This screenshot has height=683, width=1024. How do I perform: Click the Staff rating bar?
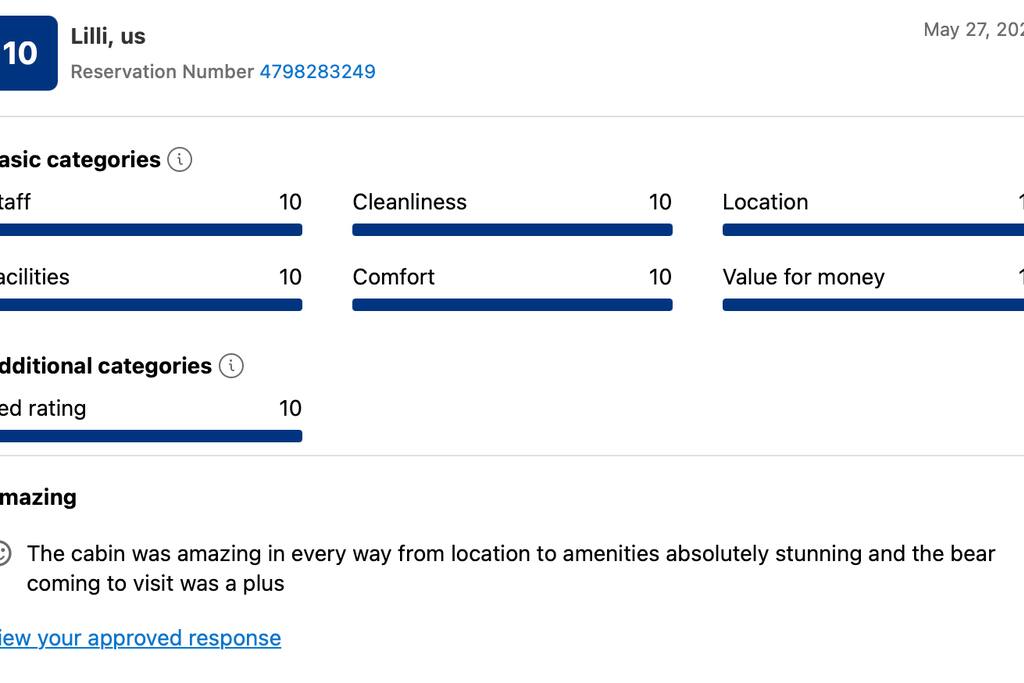[150, 230]
